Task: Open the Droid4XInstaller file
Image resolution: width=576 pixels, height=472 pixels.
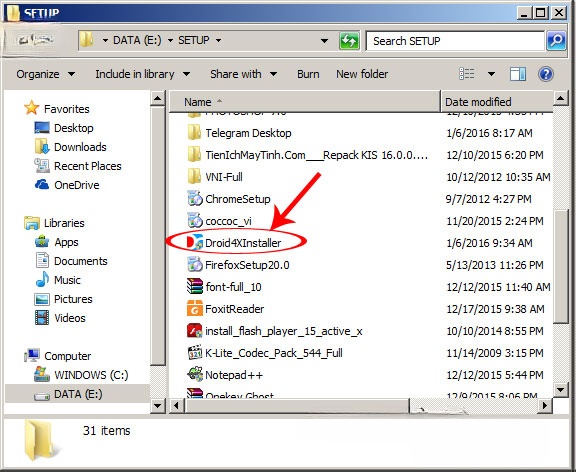Action: [x=243, y=243]
